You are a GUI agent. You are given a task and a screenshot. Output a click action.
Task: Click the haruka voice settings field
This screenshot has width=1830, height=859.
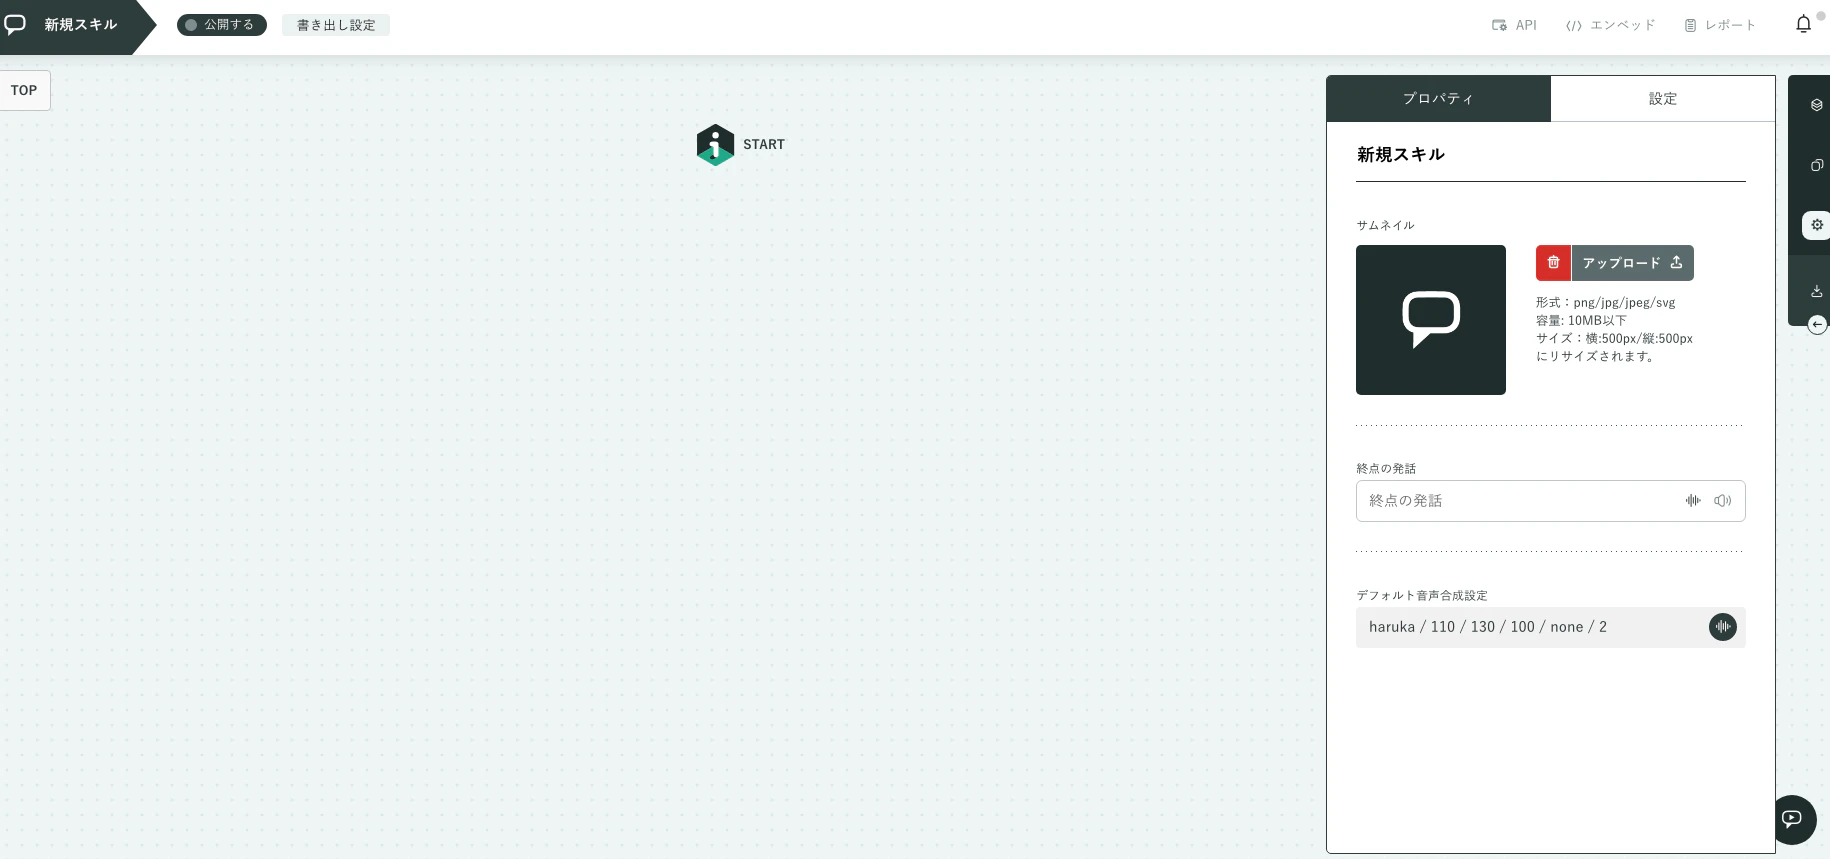tap(1550, 627)
